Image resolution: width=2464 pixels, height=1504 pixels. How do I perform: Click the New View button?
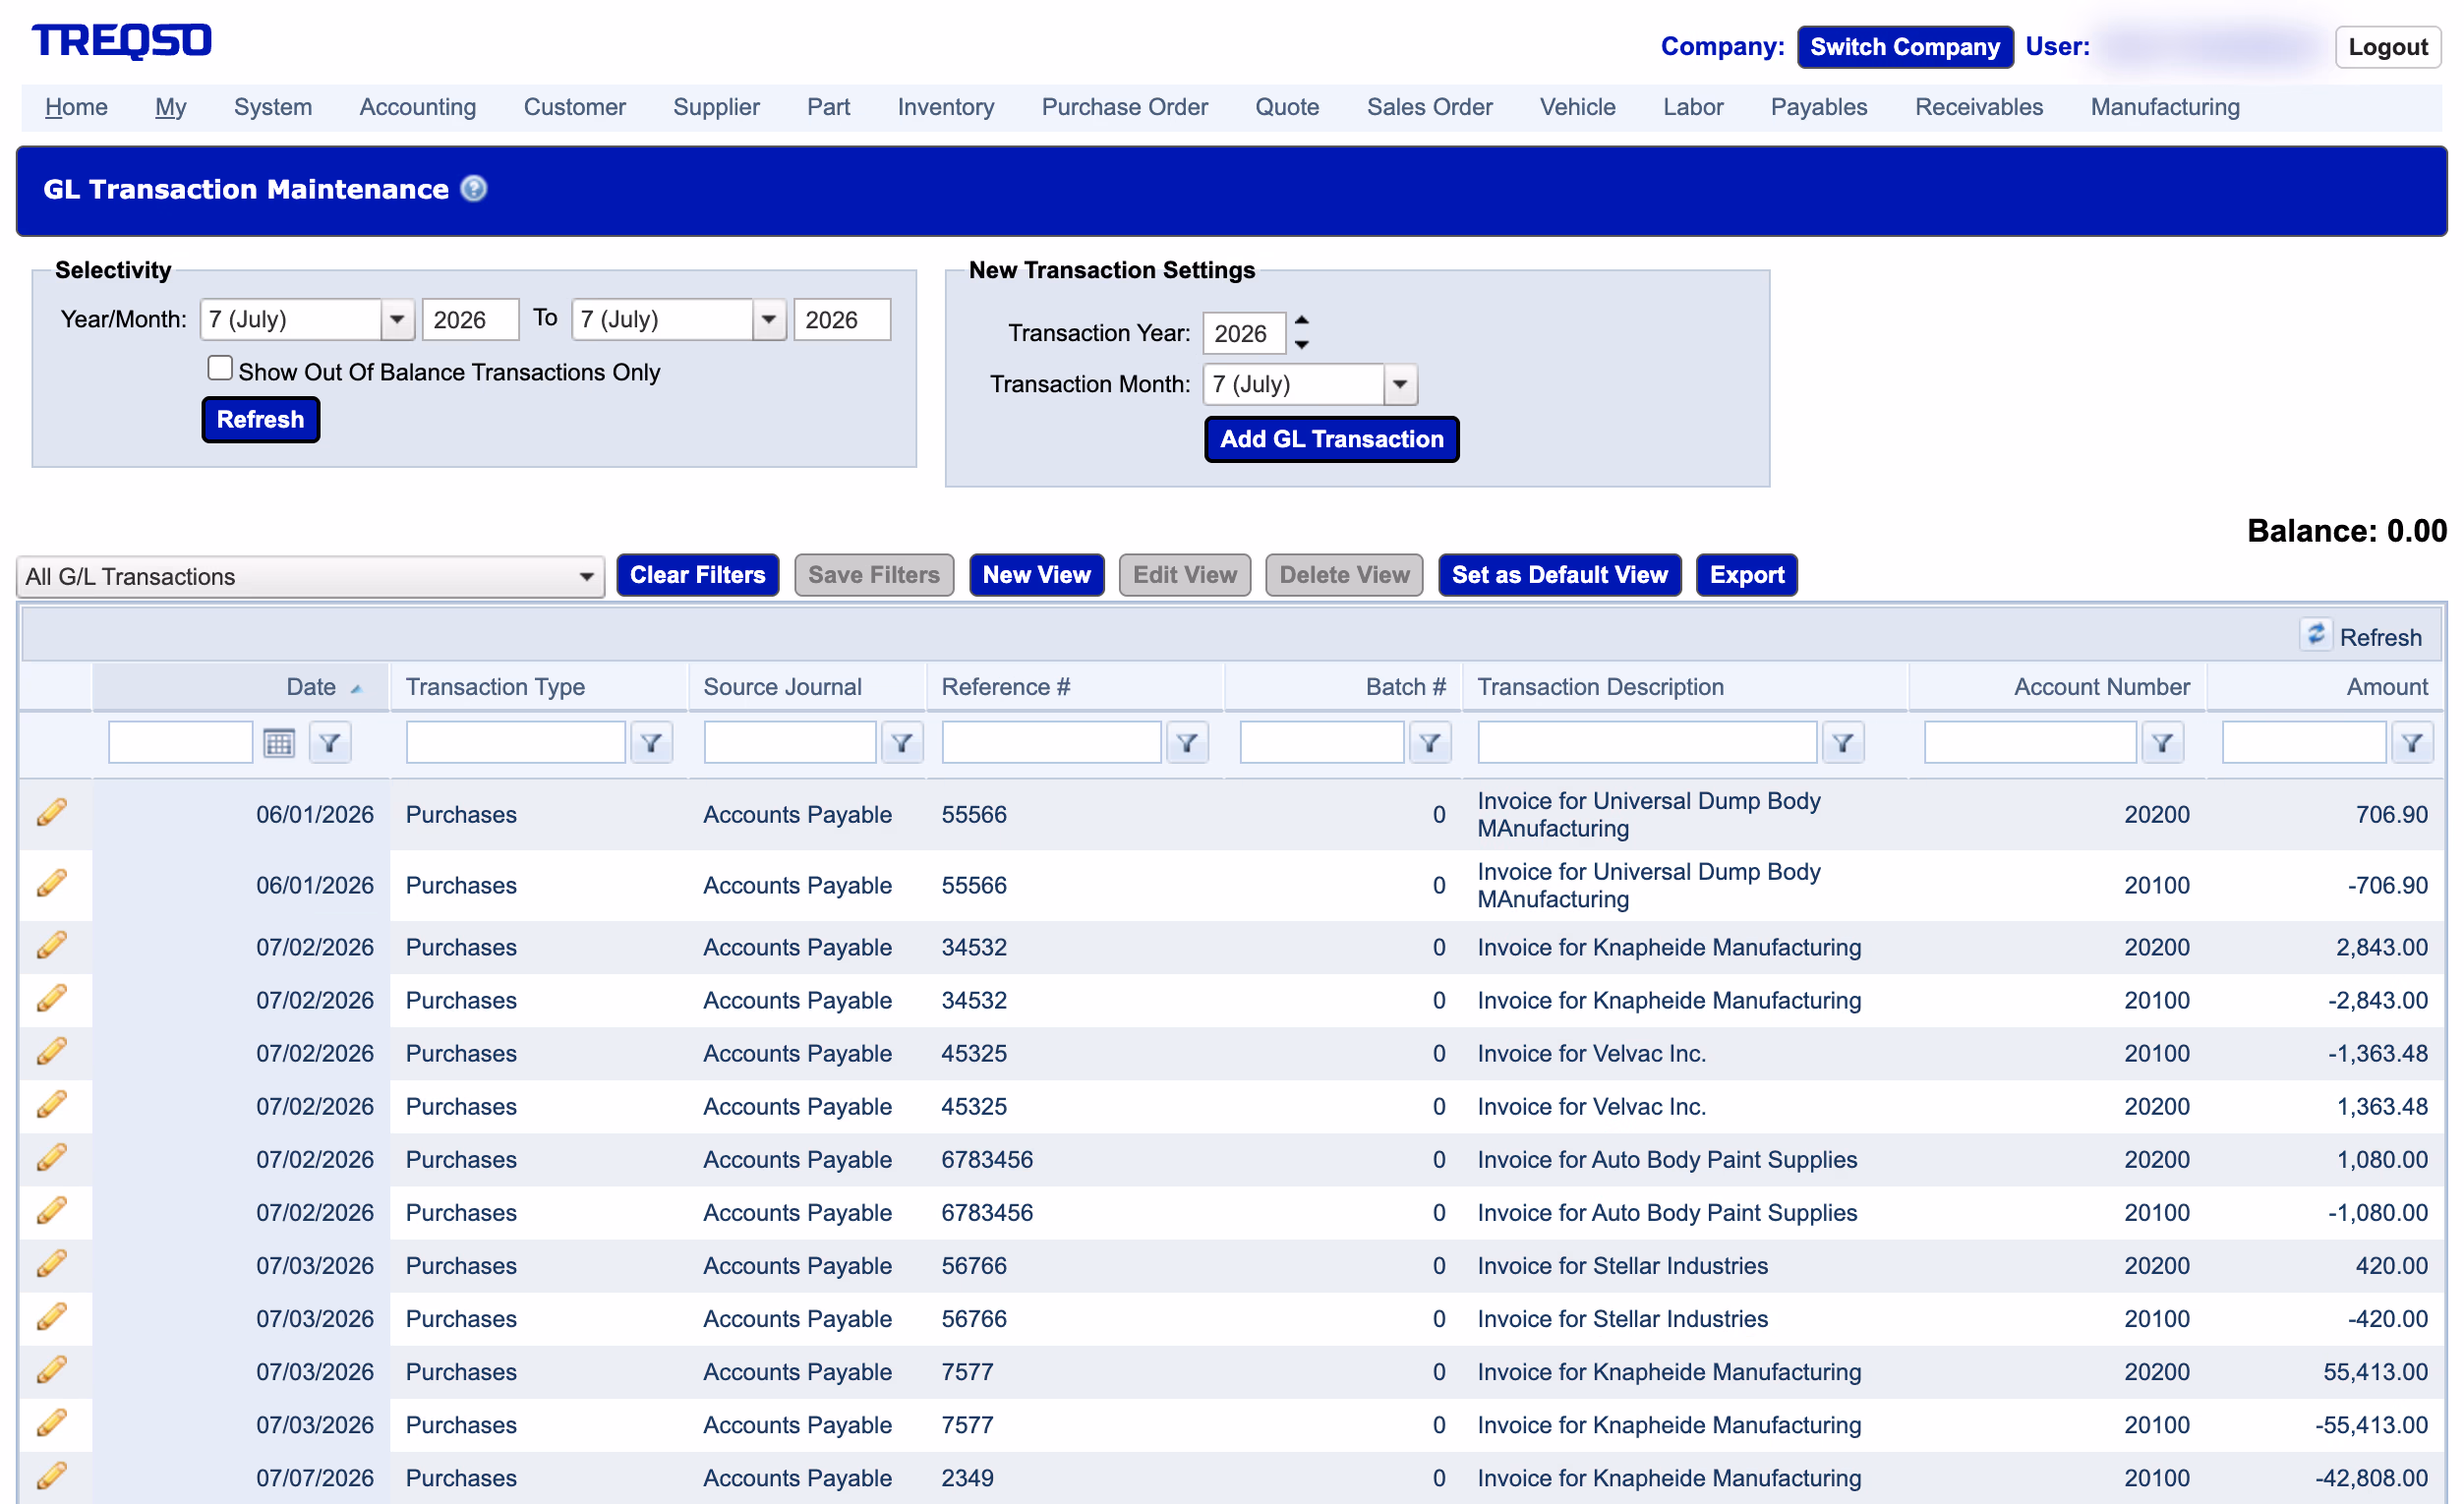click(1036, 575)
